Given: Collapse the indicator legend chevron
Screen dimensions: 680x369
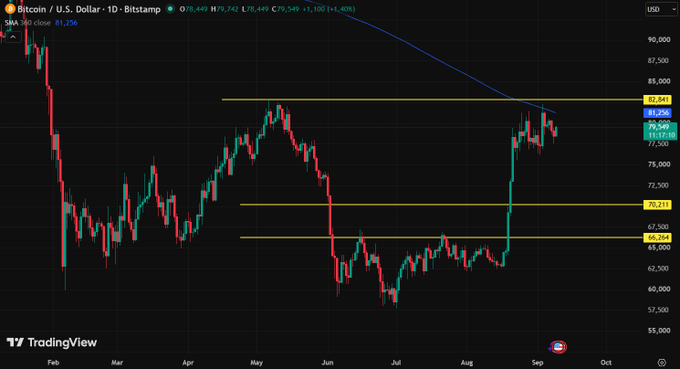Looking at the screenshot, I should 13,37.
